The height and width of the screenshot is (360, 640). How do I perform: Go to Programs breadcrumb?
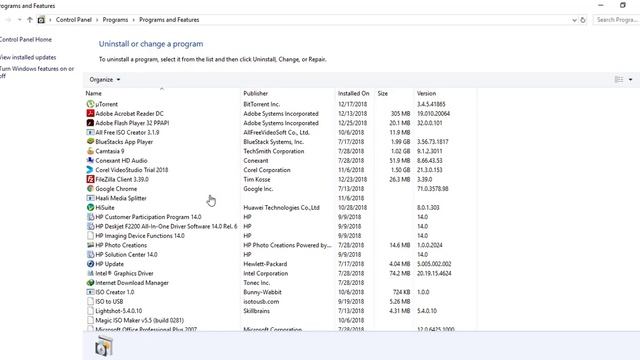tap(115, 20)
